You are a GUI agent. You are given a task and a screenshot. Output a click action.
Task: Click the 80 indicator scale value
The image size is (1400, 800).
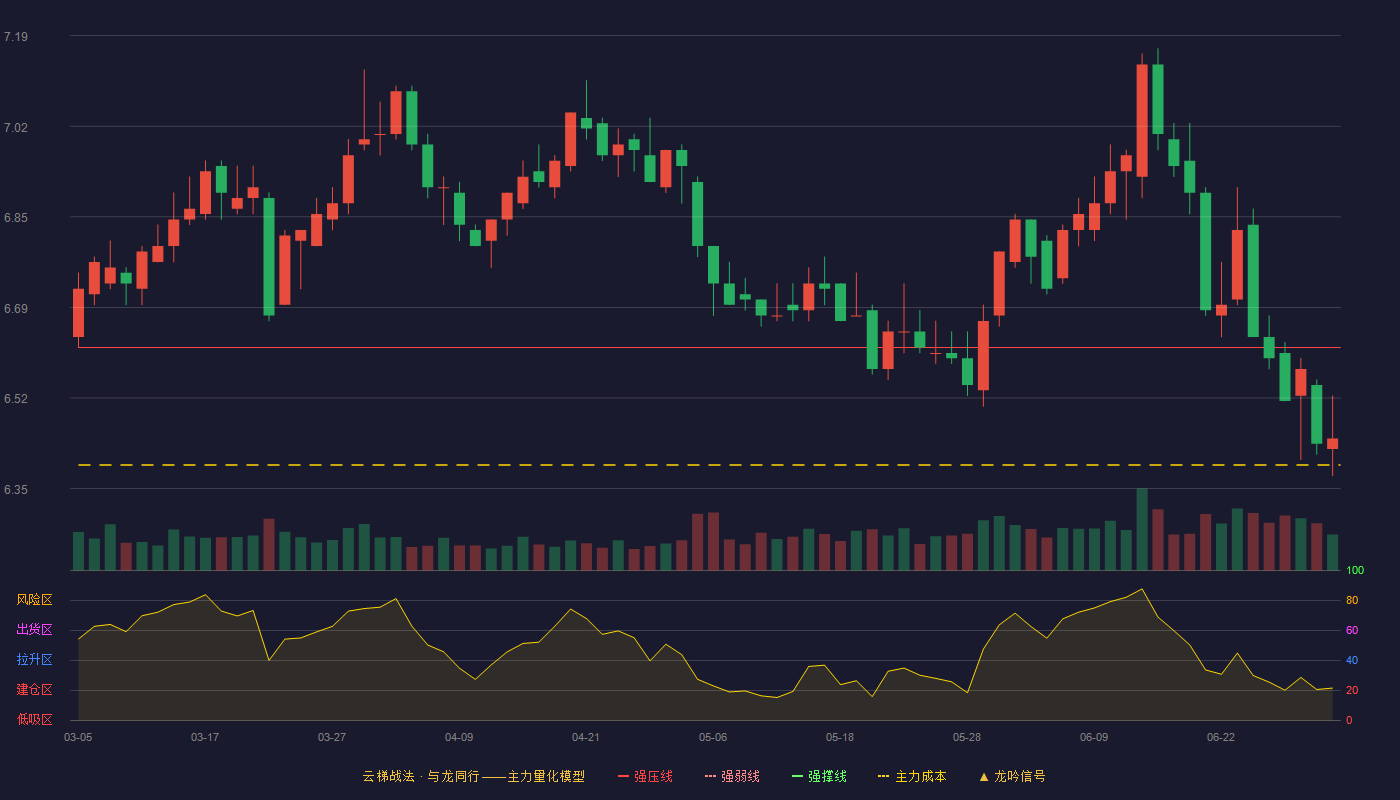pyautogui.click(x=1352, y=600)
